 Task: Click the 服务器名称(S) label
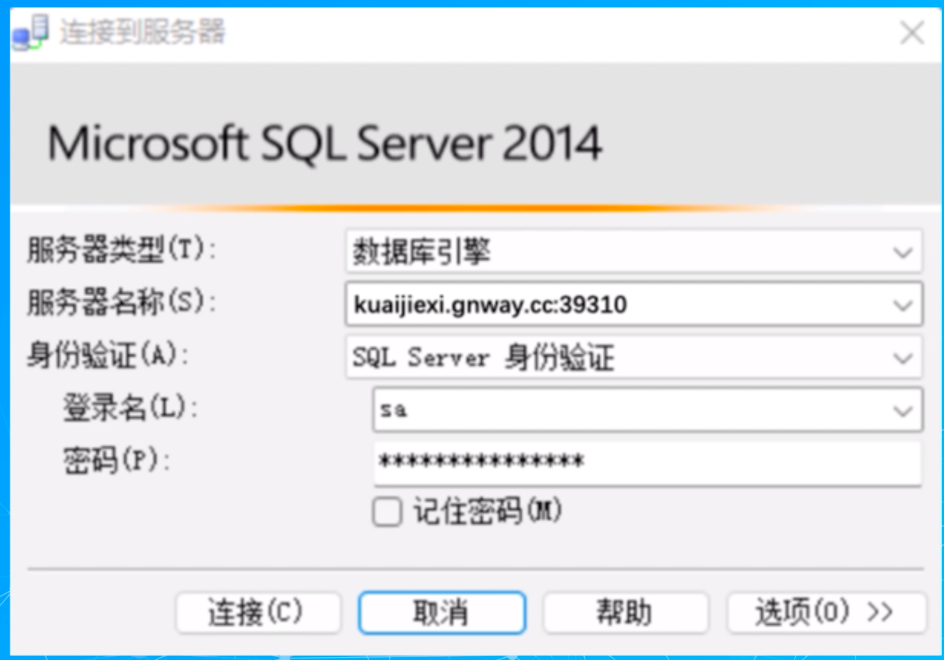[121, 302]
